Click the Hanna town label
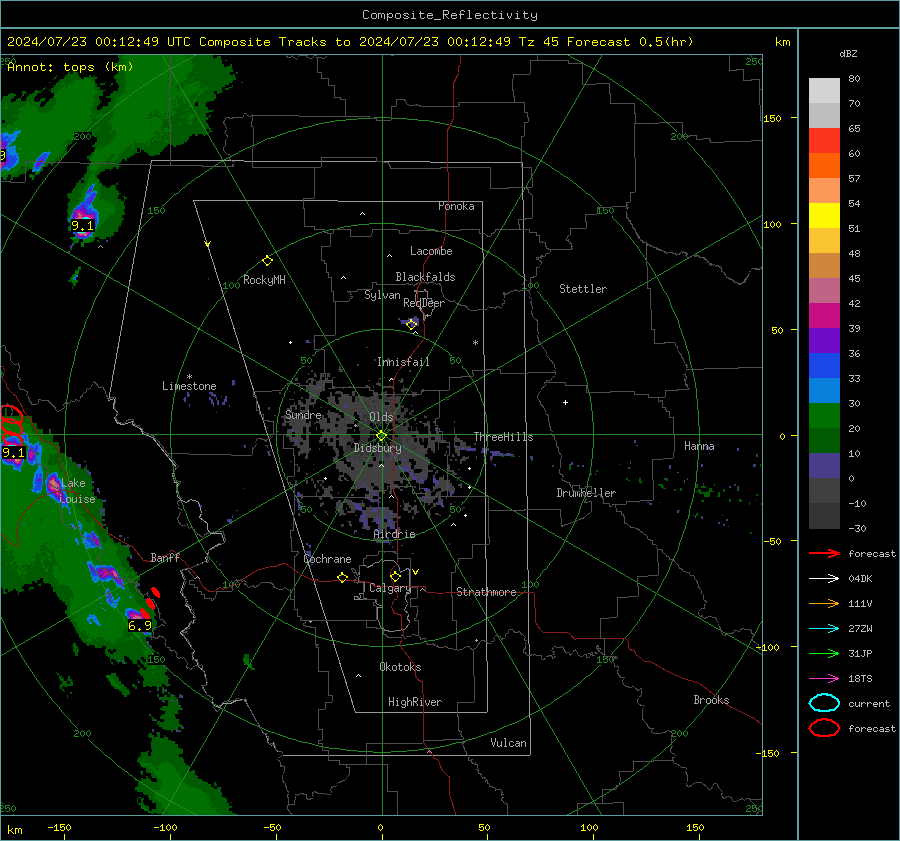Viewport: 900px width, 841px height. (699, 446)
